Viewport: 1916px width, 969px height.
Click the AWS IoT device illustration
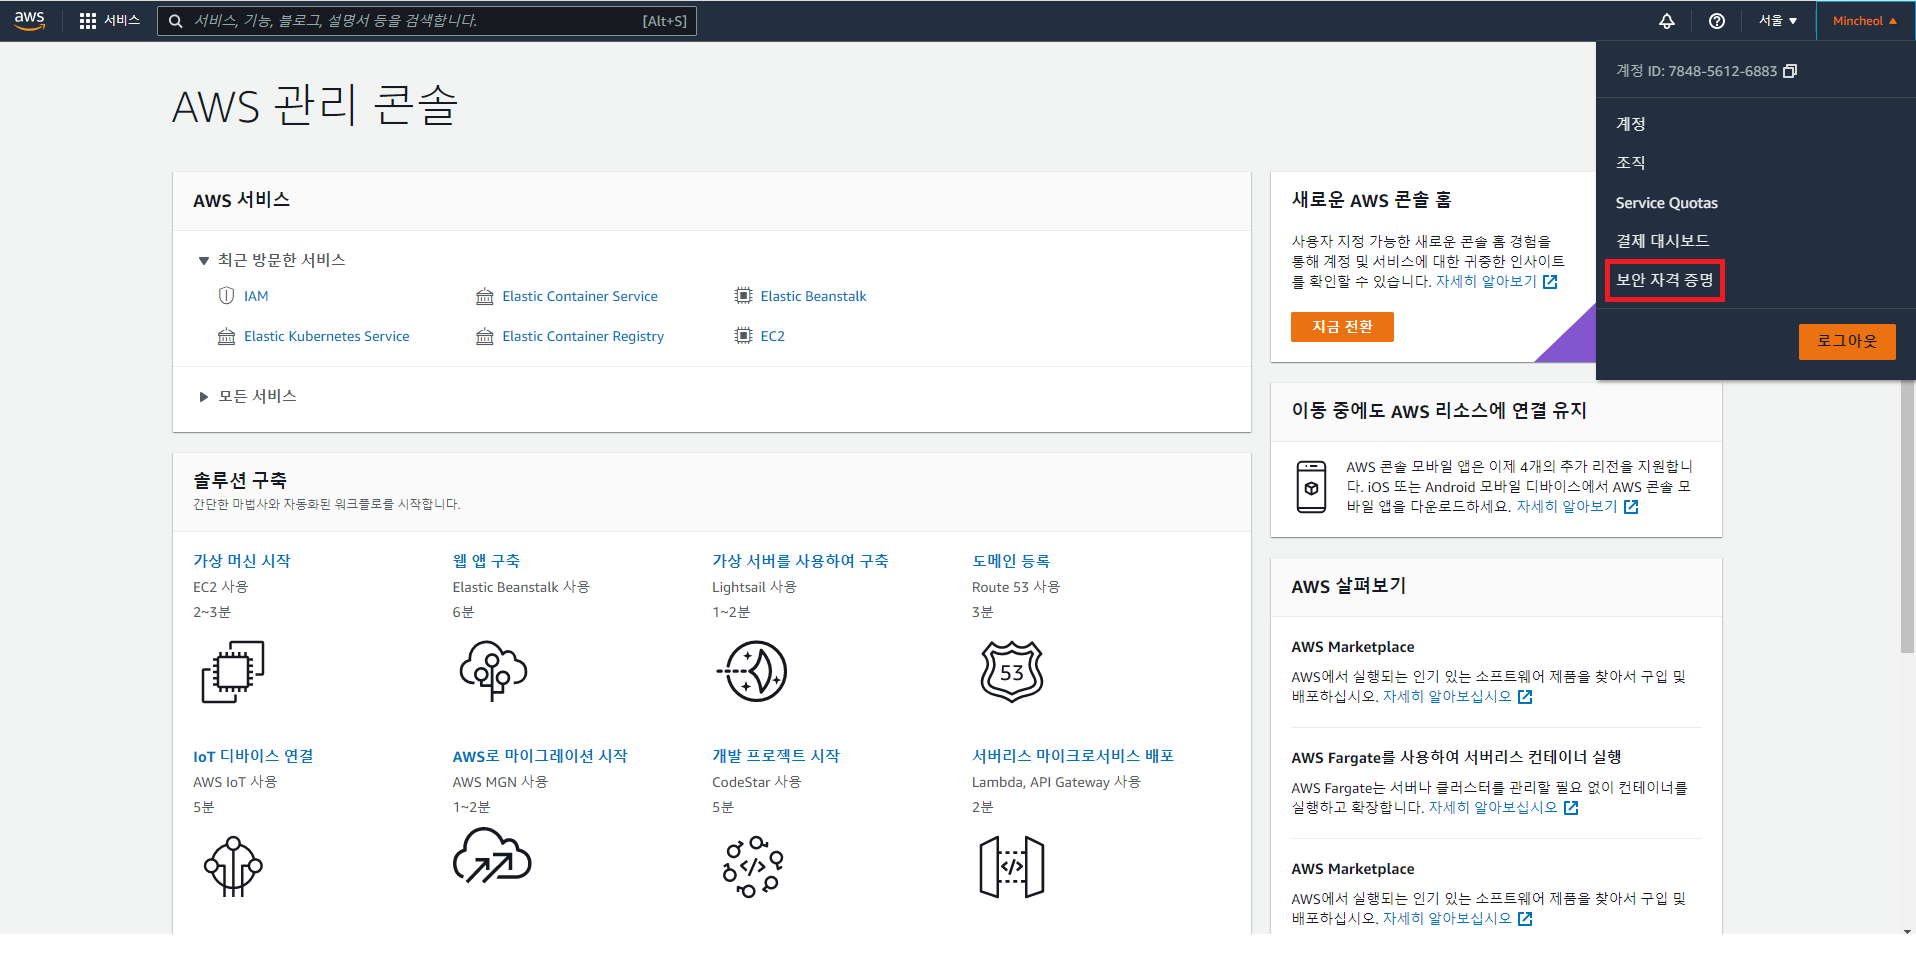[x=233, y=866]
